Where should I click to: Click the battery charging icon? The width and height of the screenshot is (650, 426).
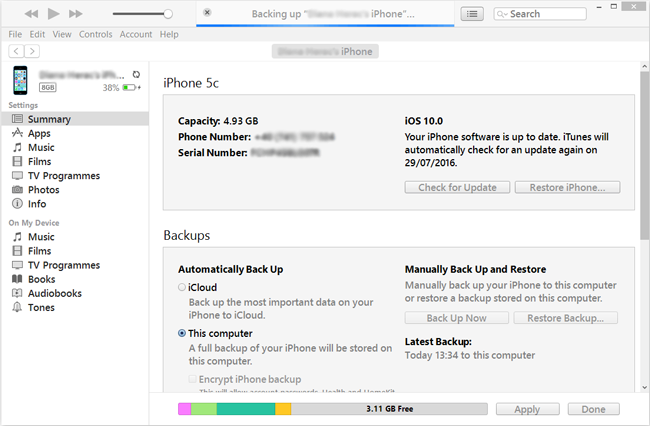click(131, 87)
